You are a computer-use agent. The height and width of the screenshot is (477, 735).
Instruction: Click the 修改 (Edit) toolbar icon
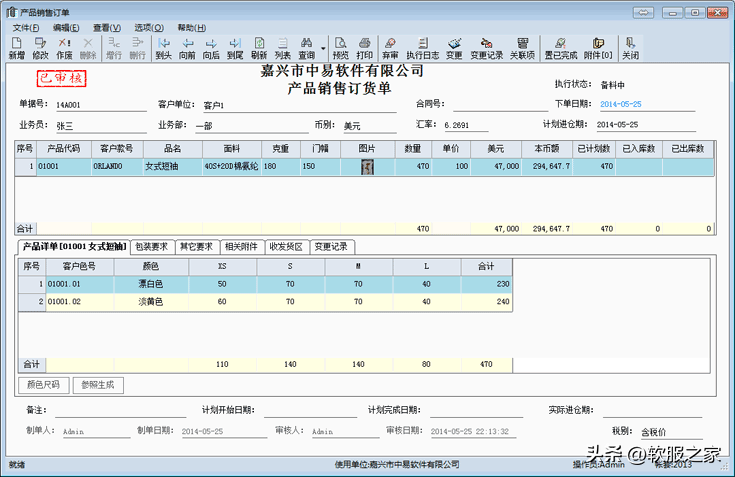[x=40, y=48]
